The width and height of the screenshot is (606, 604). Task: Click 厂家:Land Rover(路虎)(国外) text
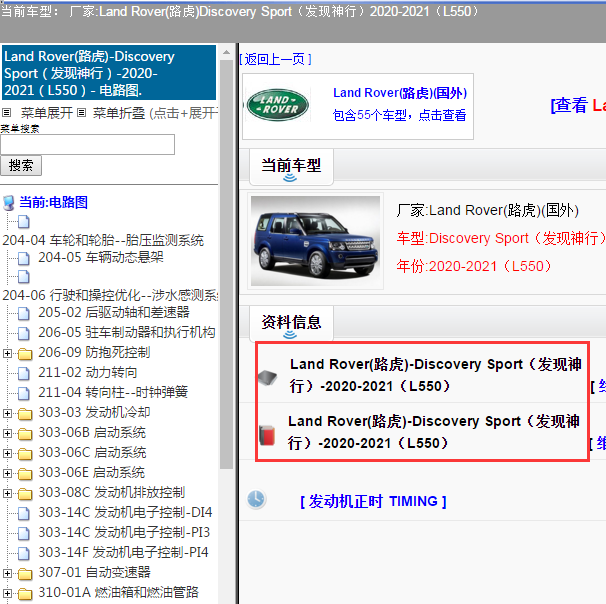point(487,211)
